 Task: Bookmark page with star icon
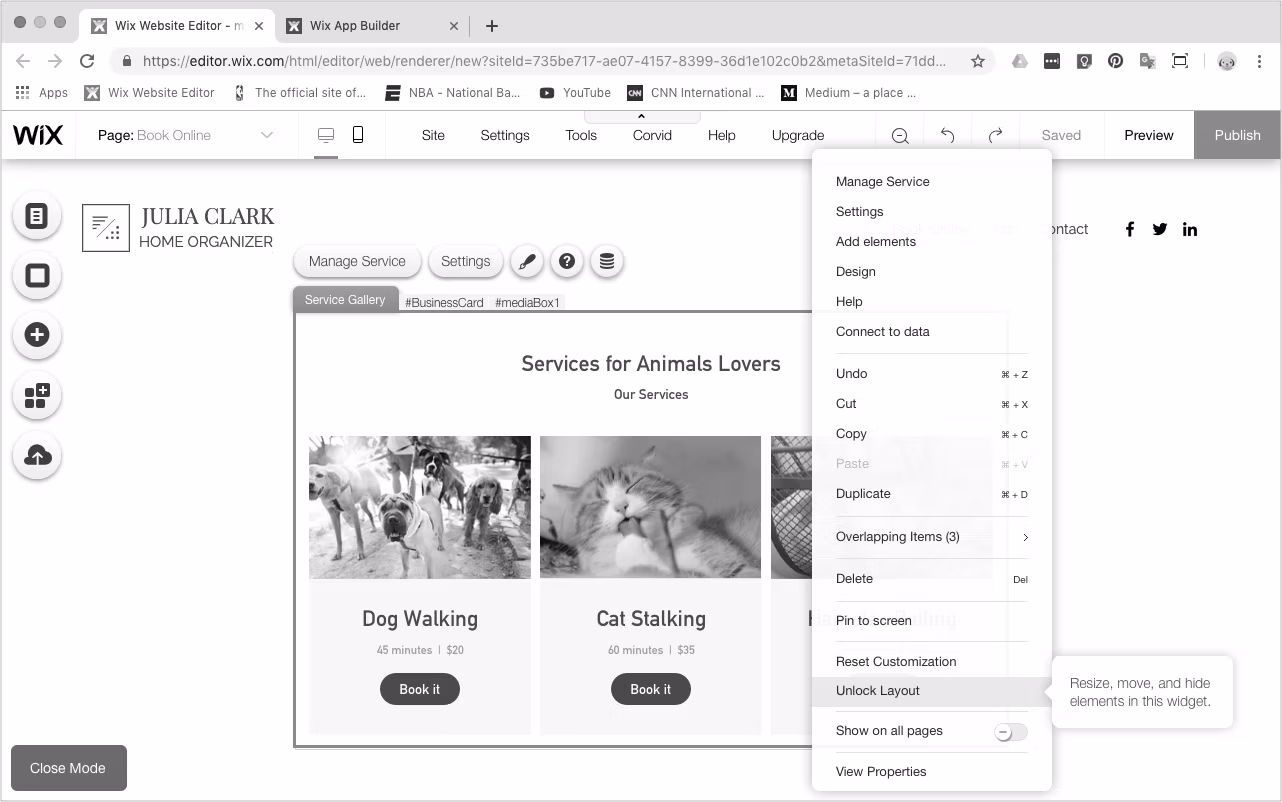(x=978, y=61)
